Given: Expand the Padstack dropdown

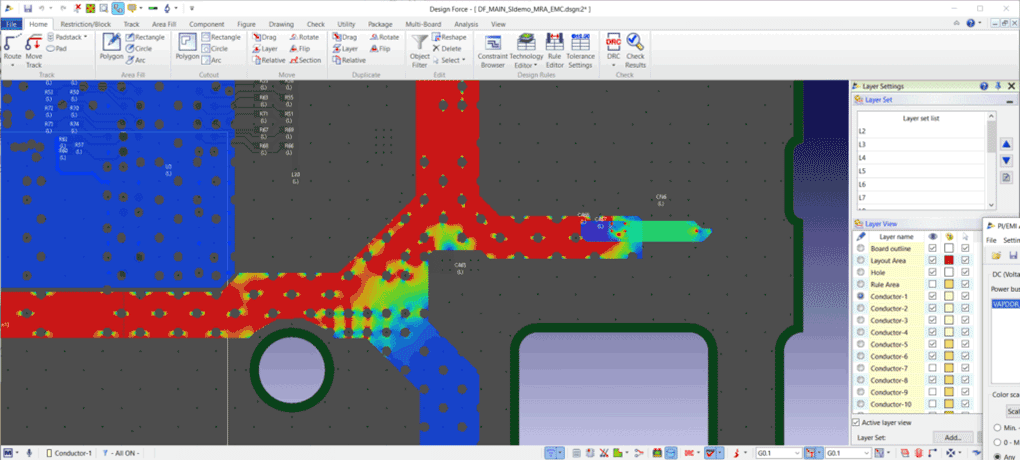Looking at the screenshot, I should [86, 37].
